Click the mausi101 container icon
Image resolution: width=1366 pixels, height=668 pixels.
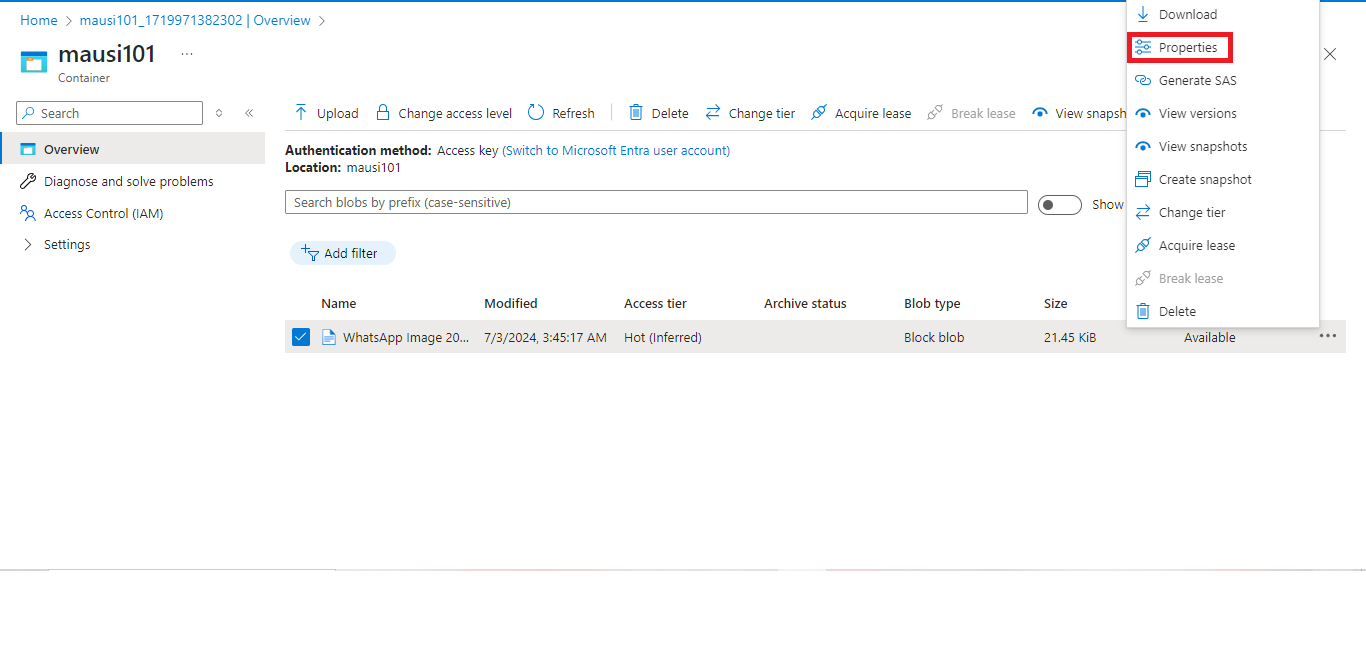[34, 62]
